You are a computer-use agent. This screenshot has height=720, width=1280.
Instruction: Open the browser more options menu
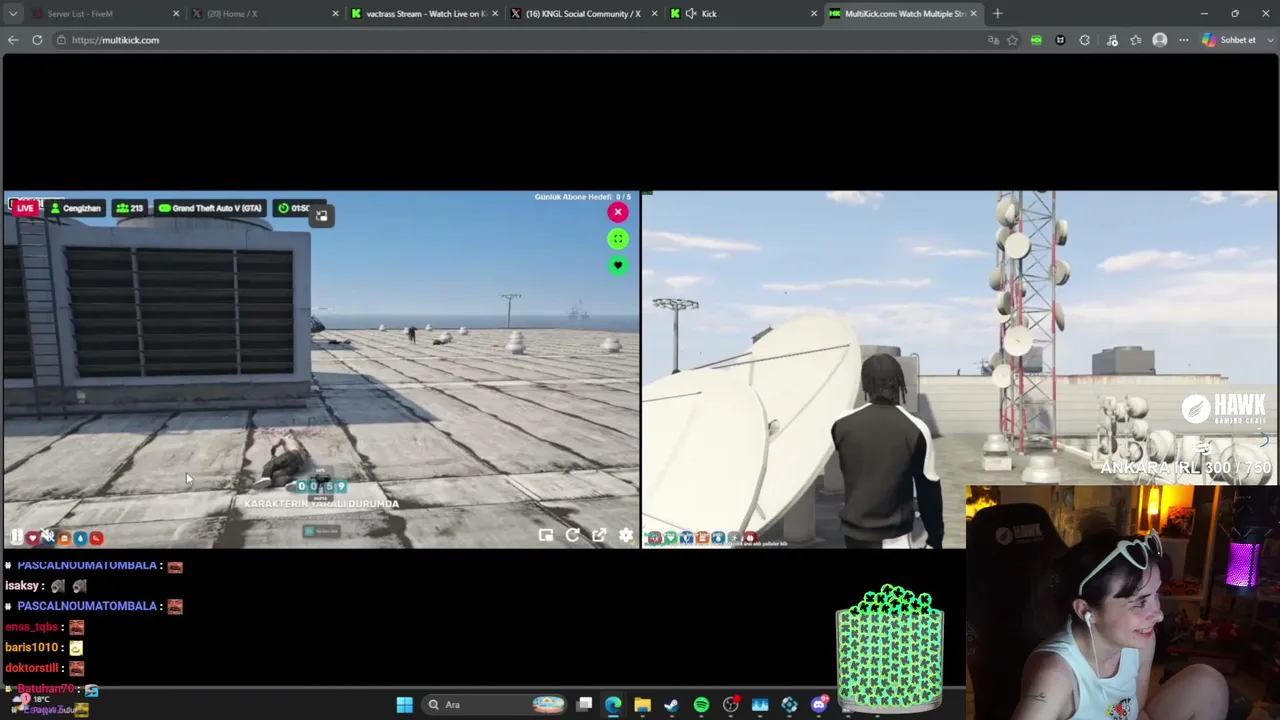point(1184,40)
